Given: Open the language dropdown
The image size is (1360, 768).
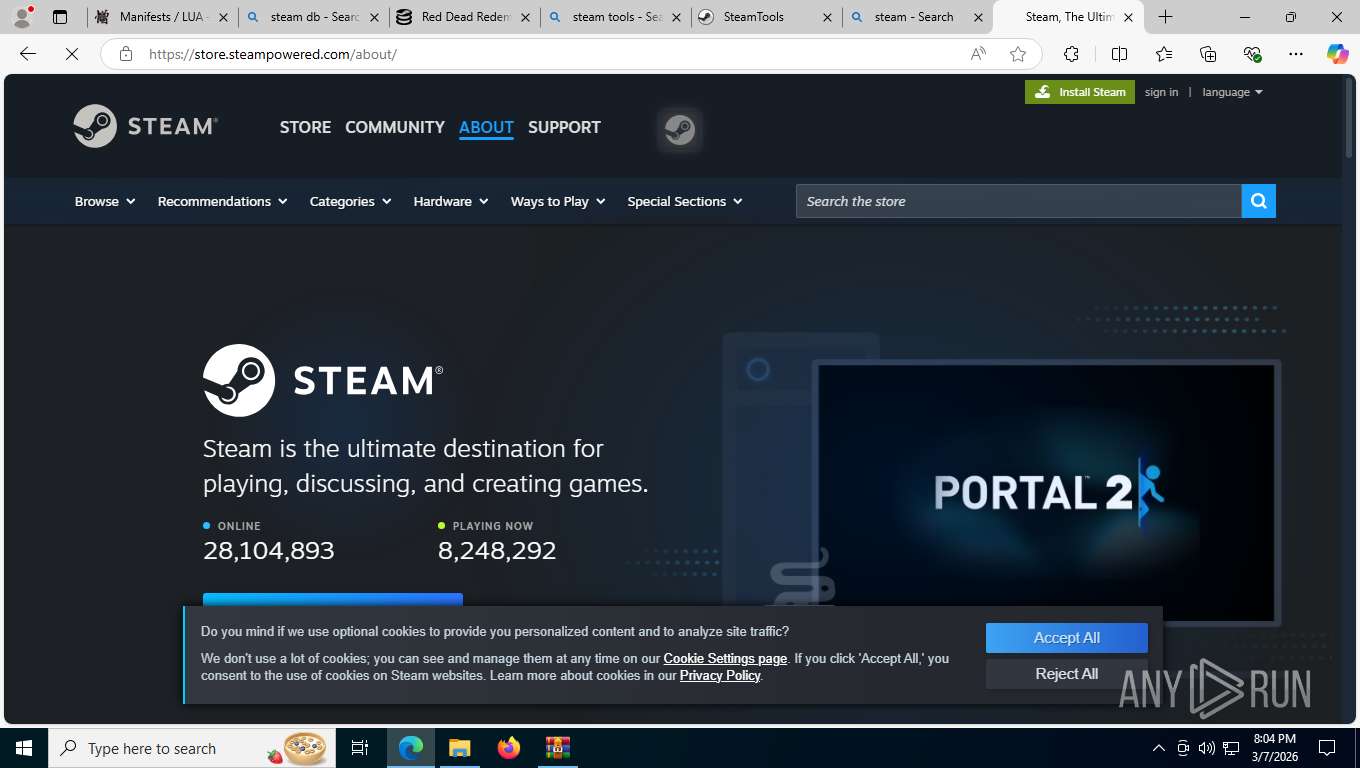Looking at the screenshot, I should click(1232, 92).
